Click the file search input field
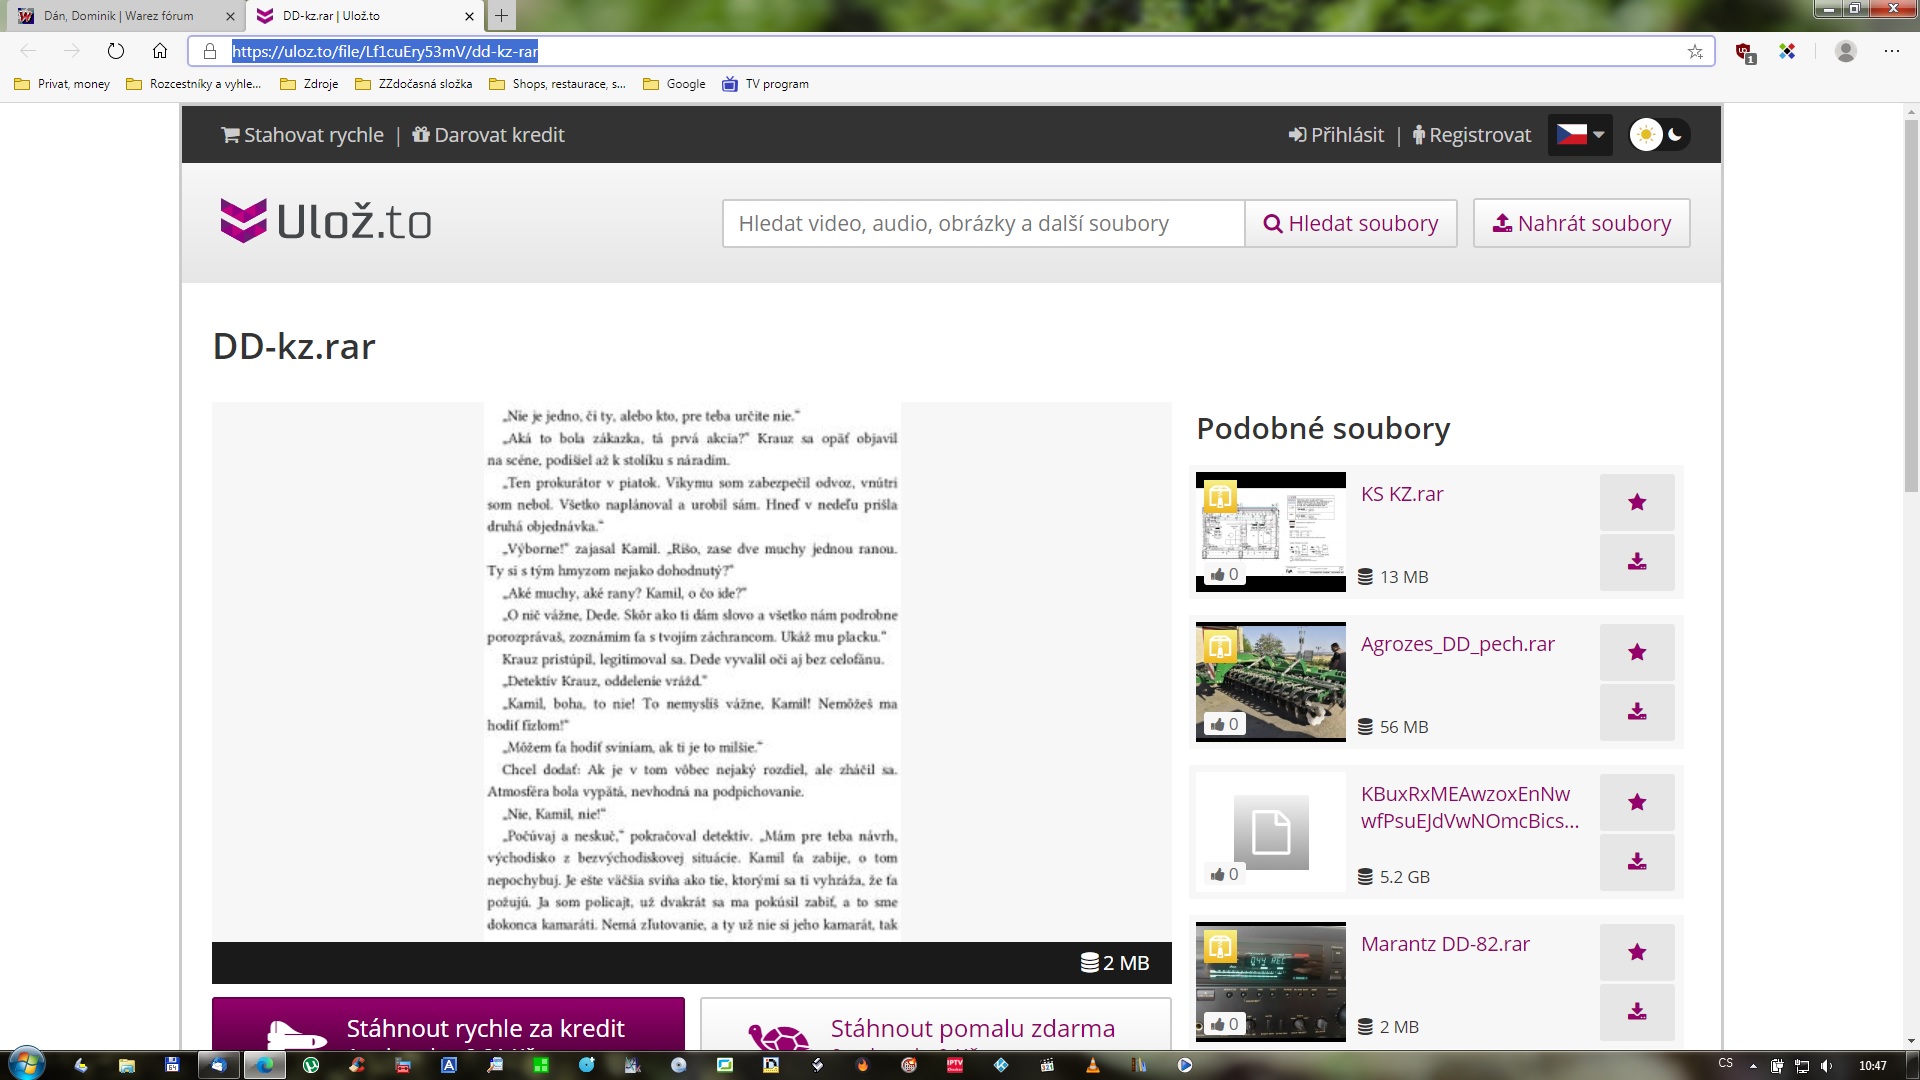Screen dimensions: 1920x1080 983,223
